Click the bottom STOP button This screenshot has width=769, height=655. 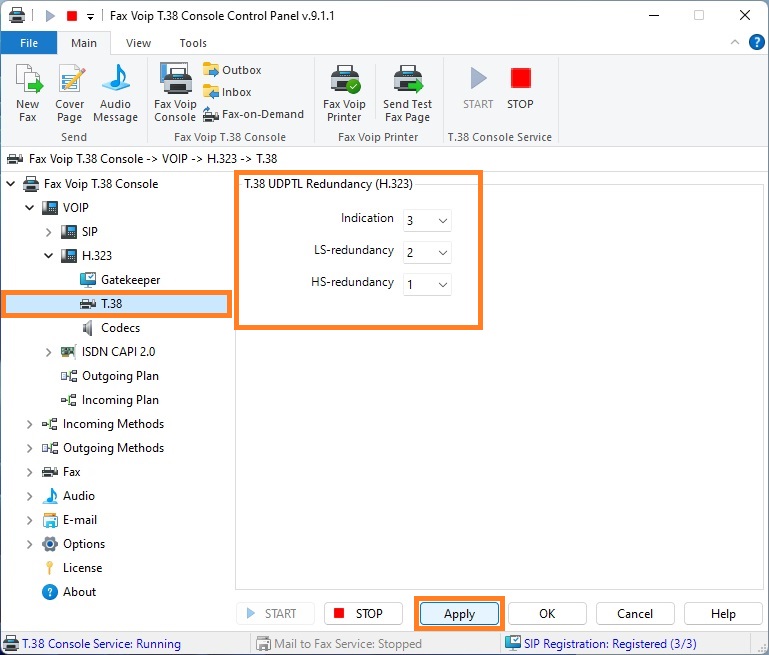pyautogui.click(x=363, y=613)
